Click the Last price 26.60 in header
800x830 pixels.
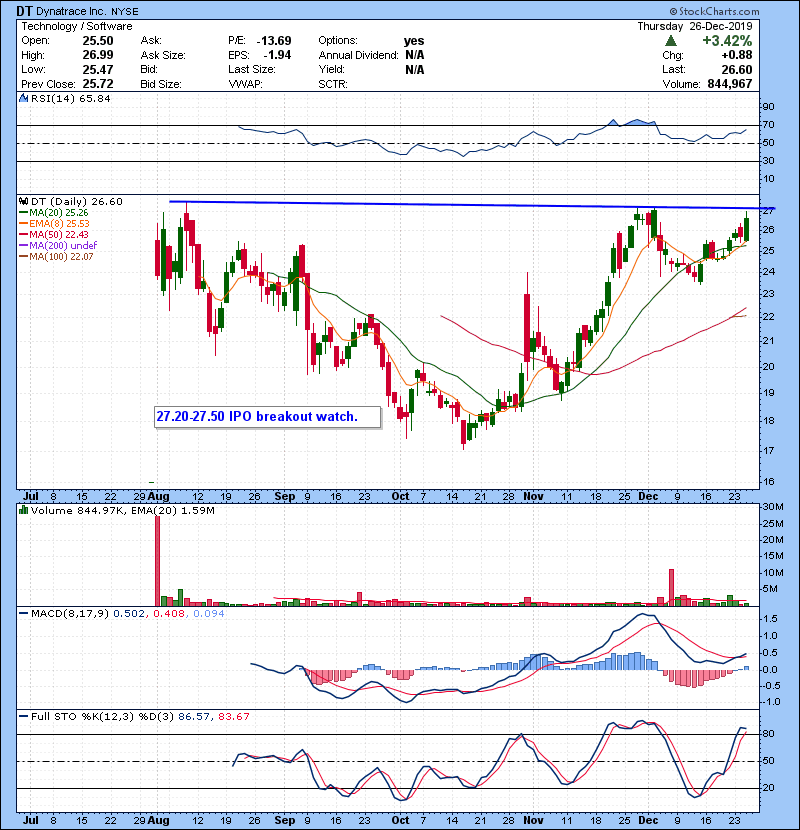(737, 69)
